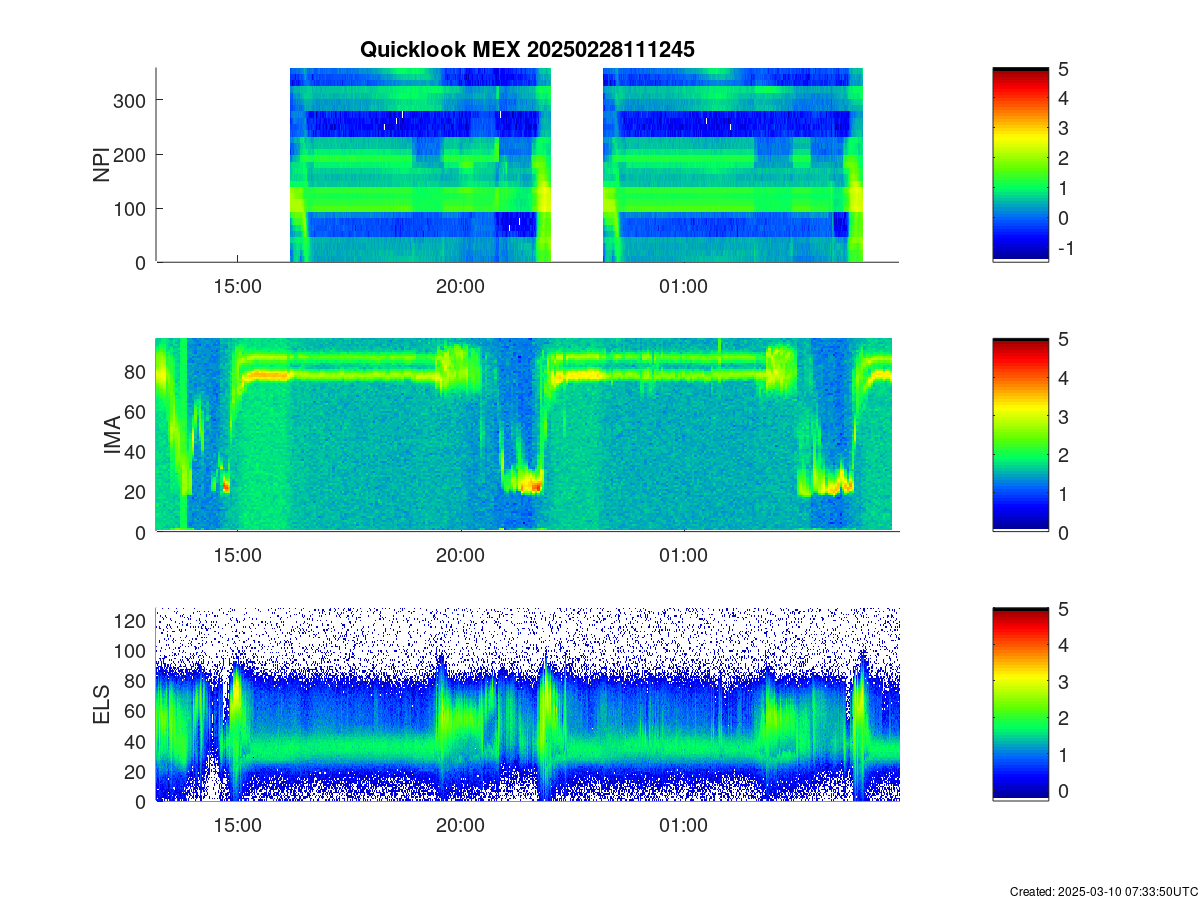1200x900 pixels.
Task: Click the 60 tick on ELS y-axis
Action: 134,711
